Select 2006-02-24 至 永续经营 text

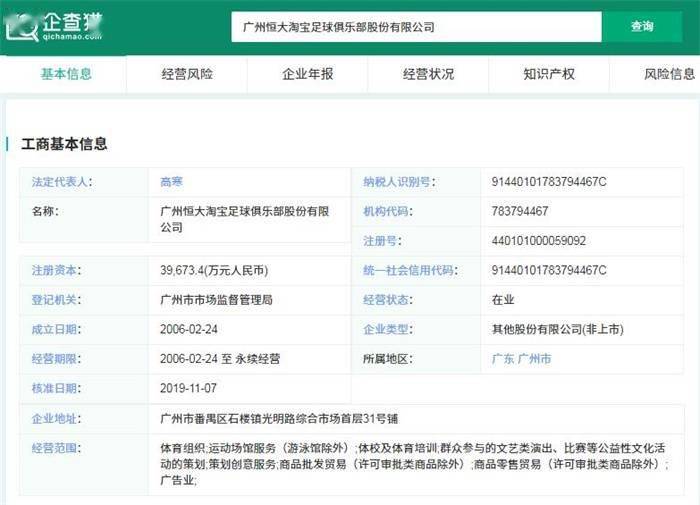[x=220, y=359]
